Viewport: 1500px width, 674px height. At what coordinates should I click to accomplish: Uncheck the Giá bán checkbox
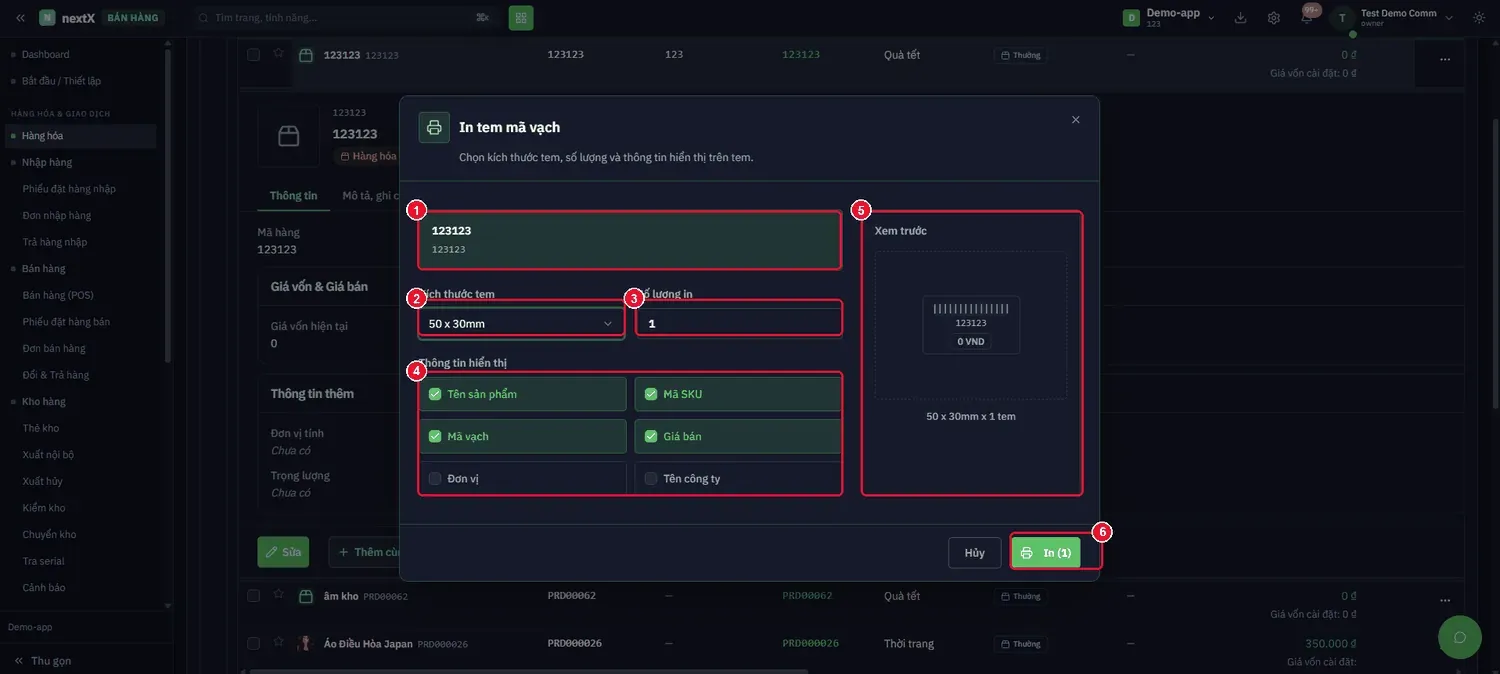[651, 436]
